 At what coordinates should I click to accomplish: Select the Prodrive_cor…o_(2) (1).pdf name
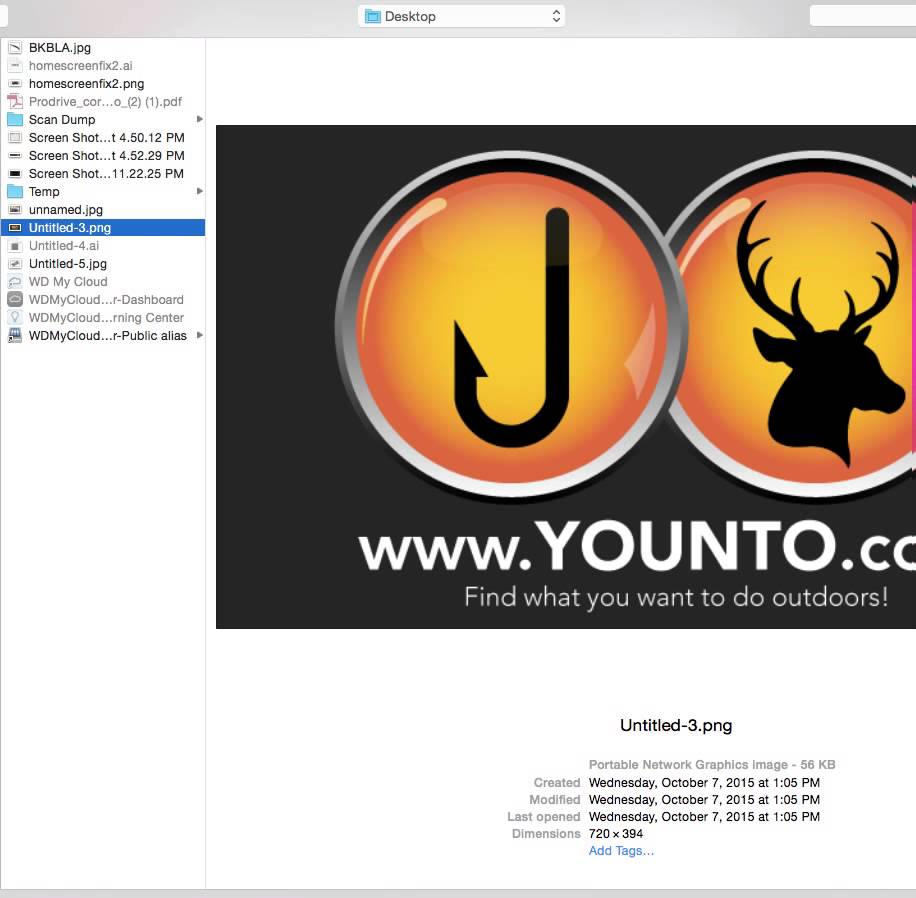pos(105,102)
